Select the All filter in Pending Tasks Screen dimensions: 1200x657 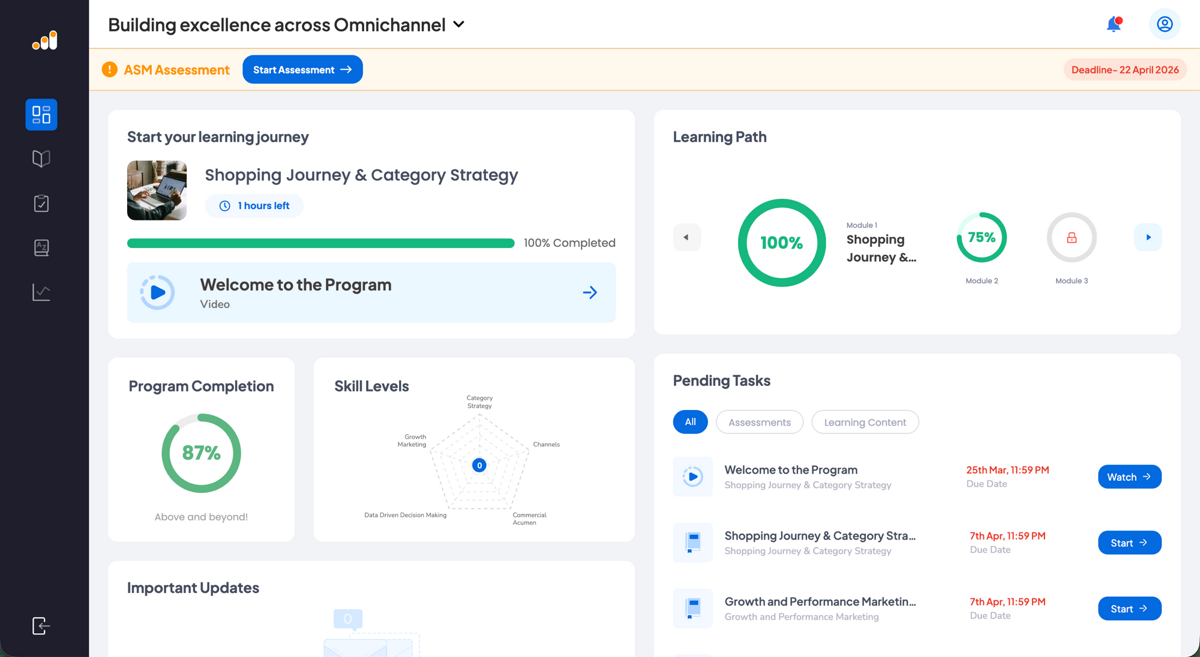[690, 422]
